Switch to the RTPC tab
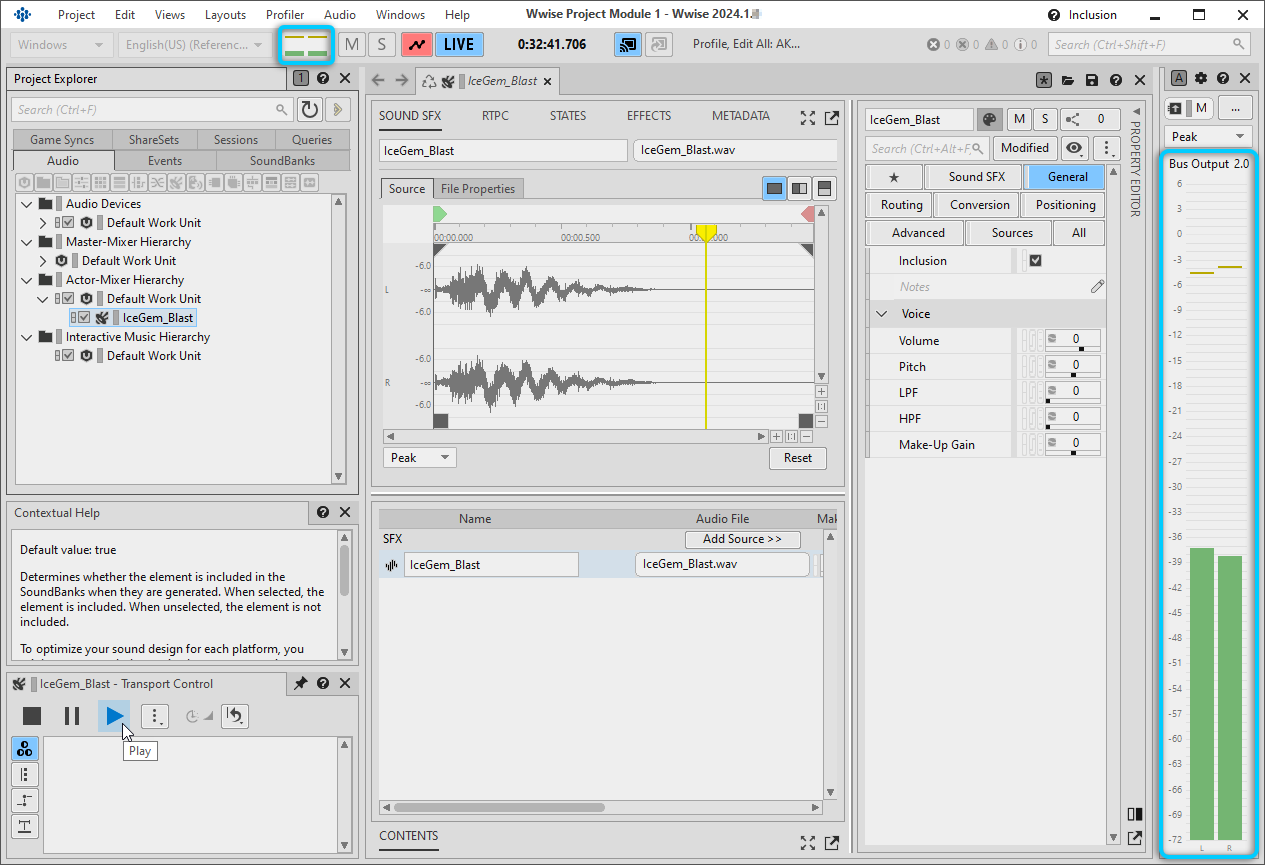This screenshot has width=1265, height=865. [x=495, y=116]
